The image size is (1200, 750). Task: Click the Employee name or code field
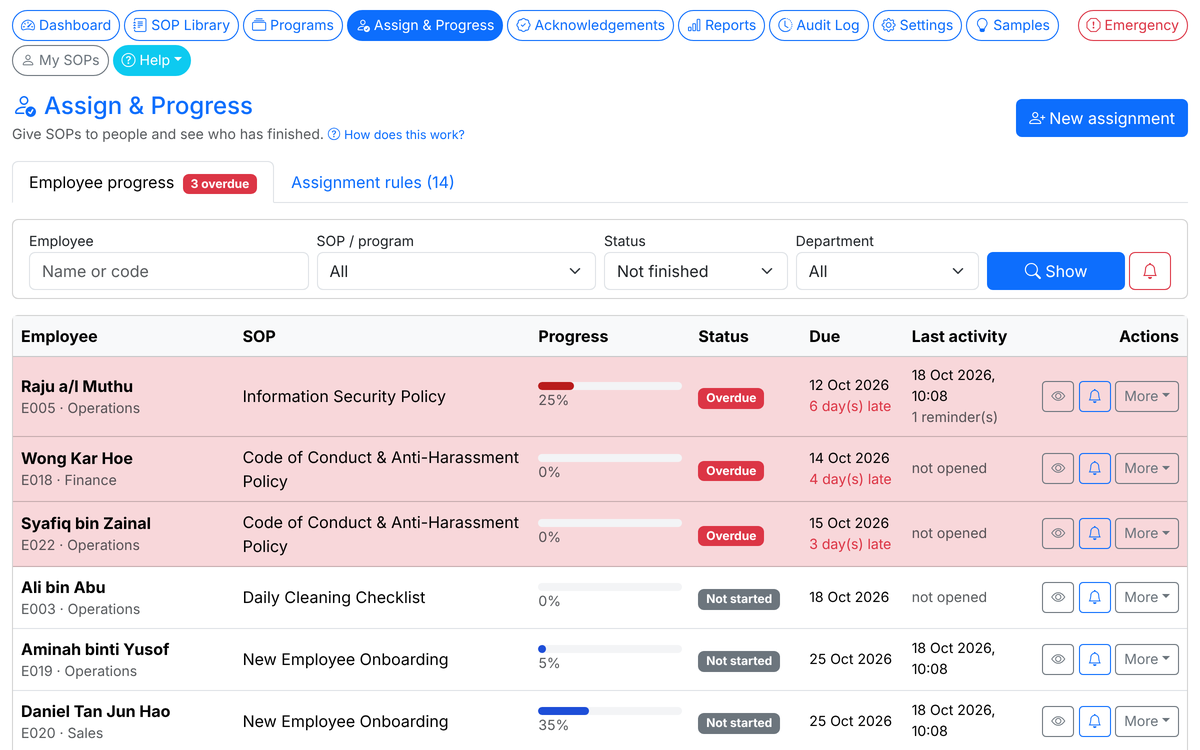coord(169,271)
